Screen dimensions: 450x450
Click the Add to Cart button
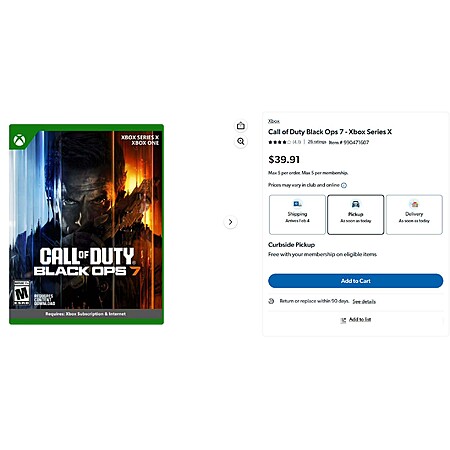[x=356, y=281]
